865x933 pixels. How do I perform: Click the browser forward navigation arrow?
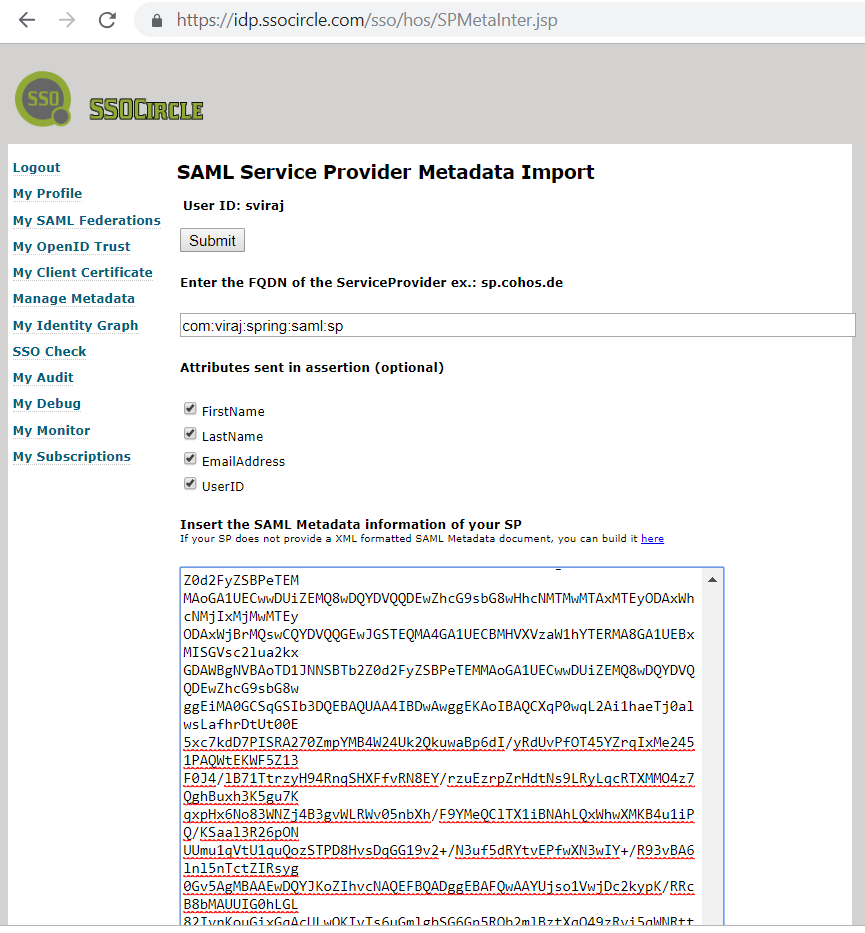click(64, 20)
